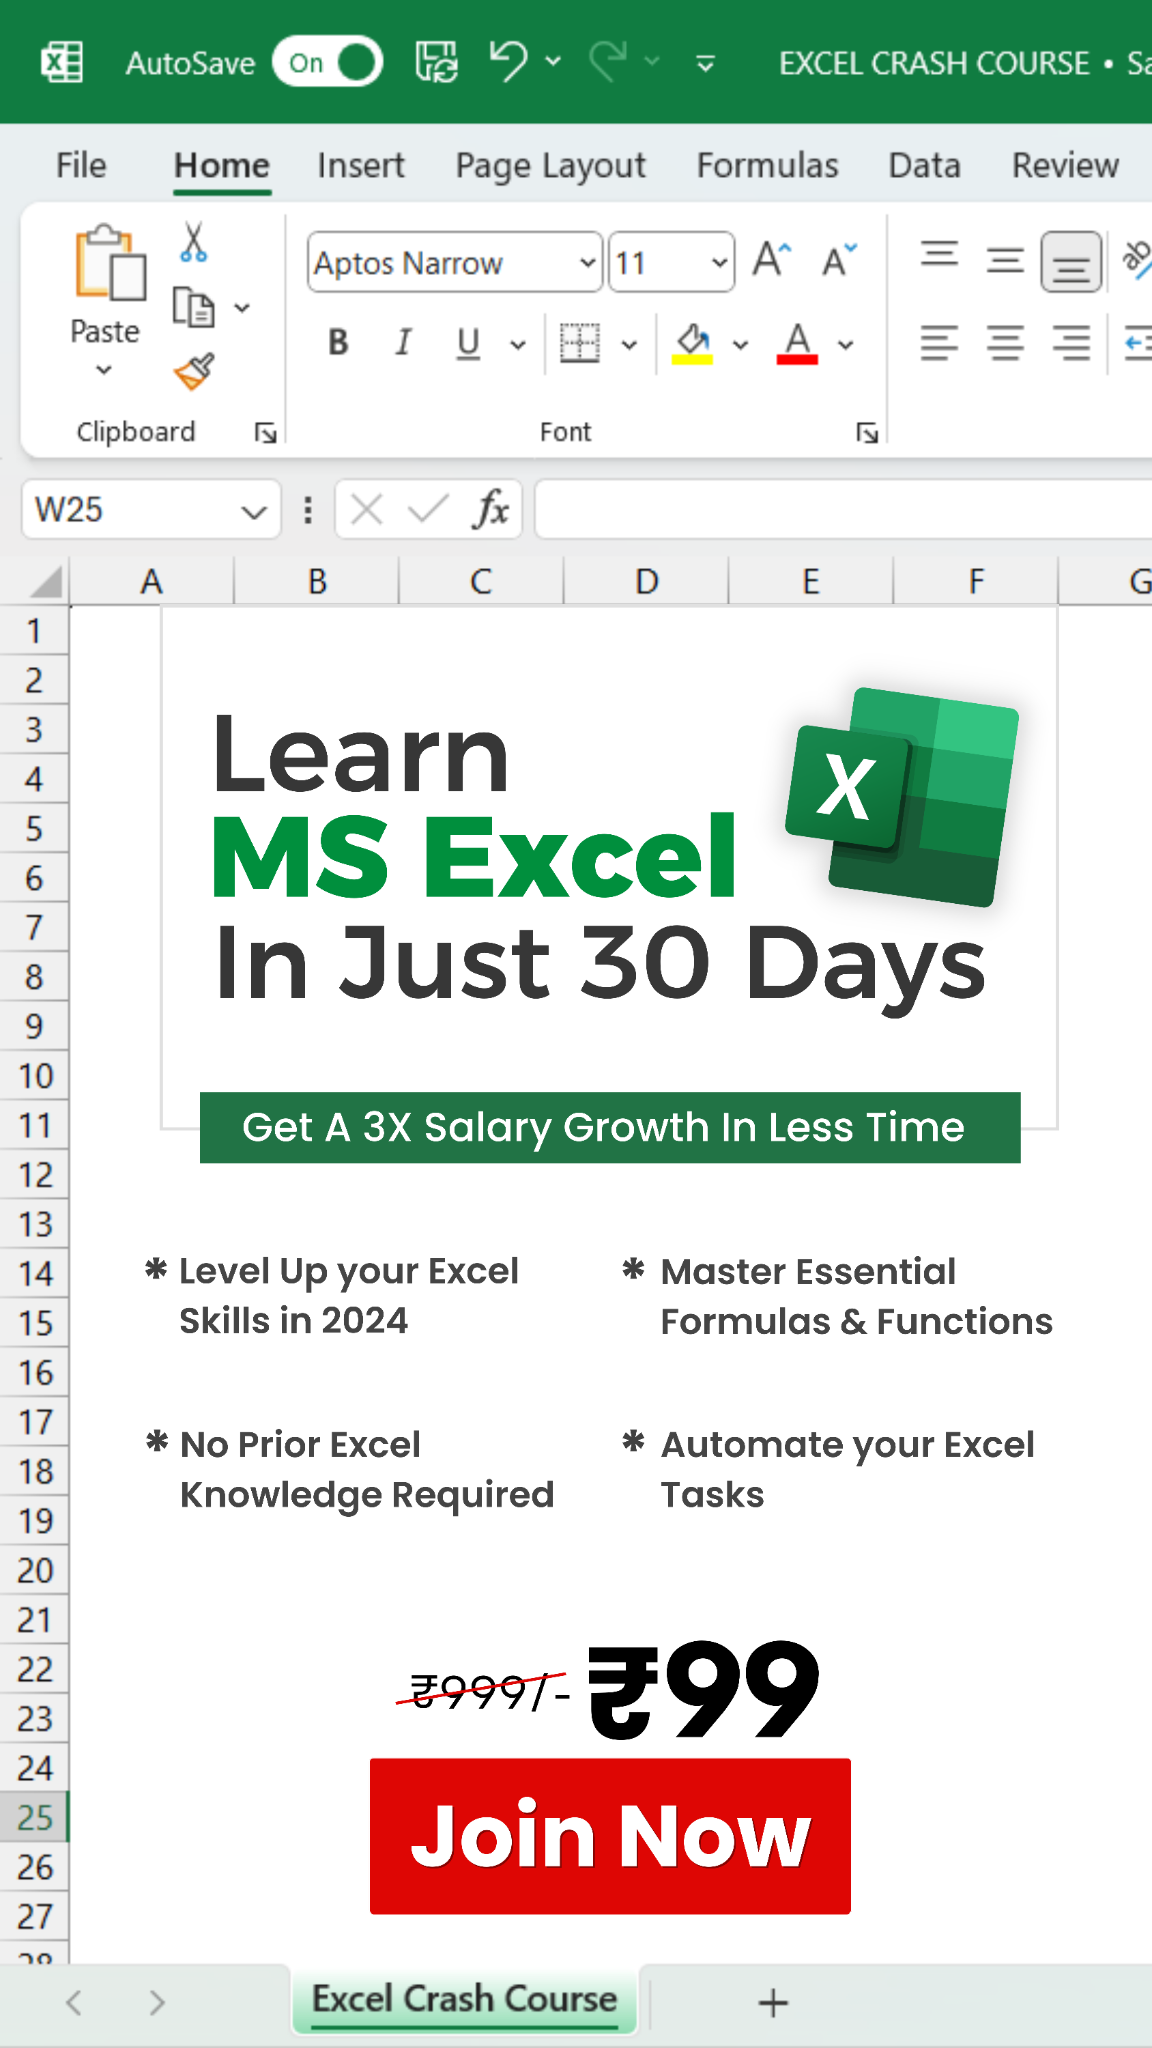
Task: Open the Underline style dropdown arrow
Action: point(517,345)
